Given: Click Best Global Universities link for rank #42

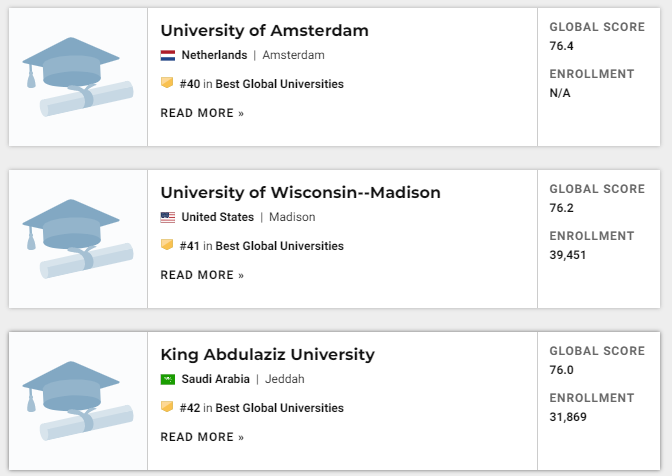Looking at the screenshot, I should click(279, 408).
